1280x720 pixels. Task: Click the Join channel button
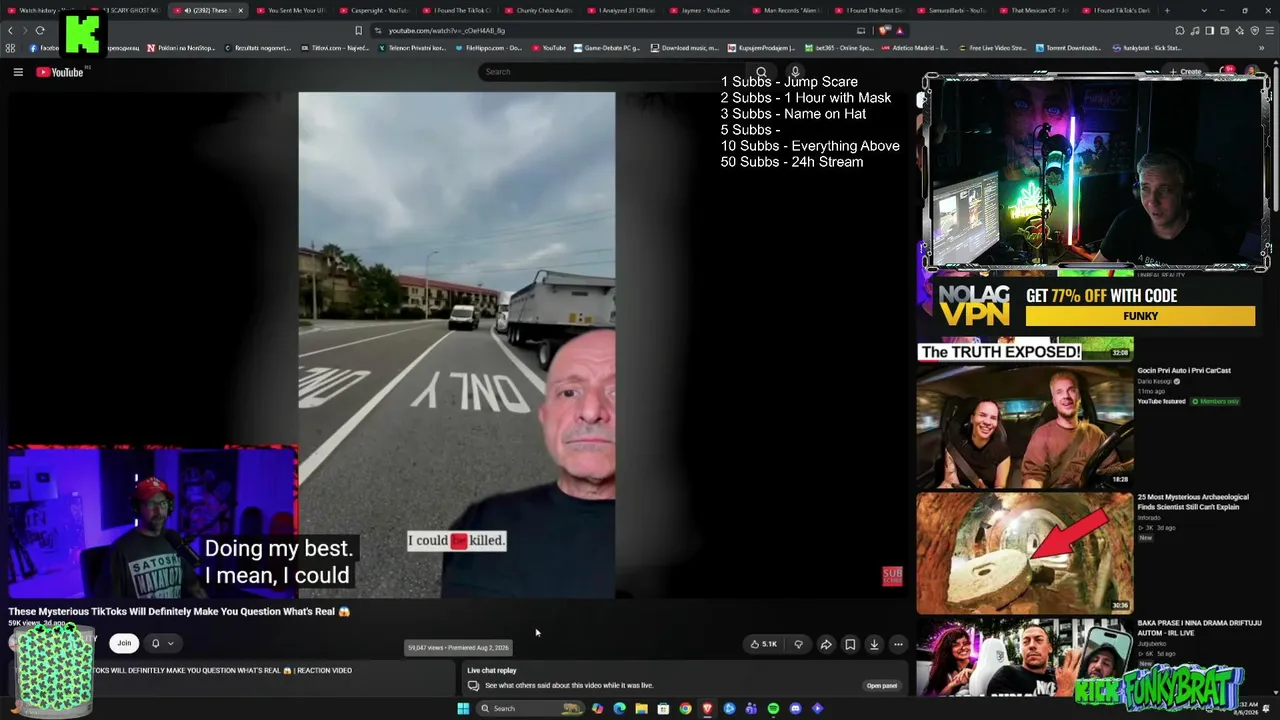tap(124, 643)
